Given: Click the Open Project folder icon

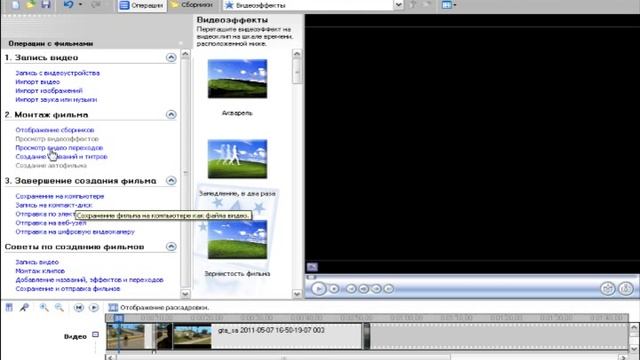Looking at the screenshot, I should [x=30, y=4].
